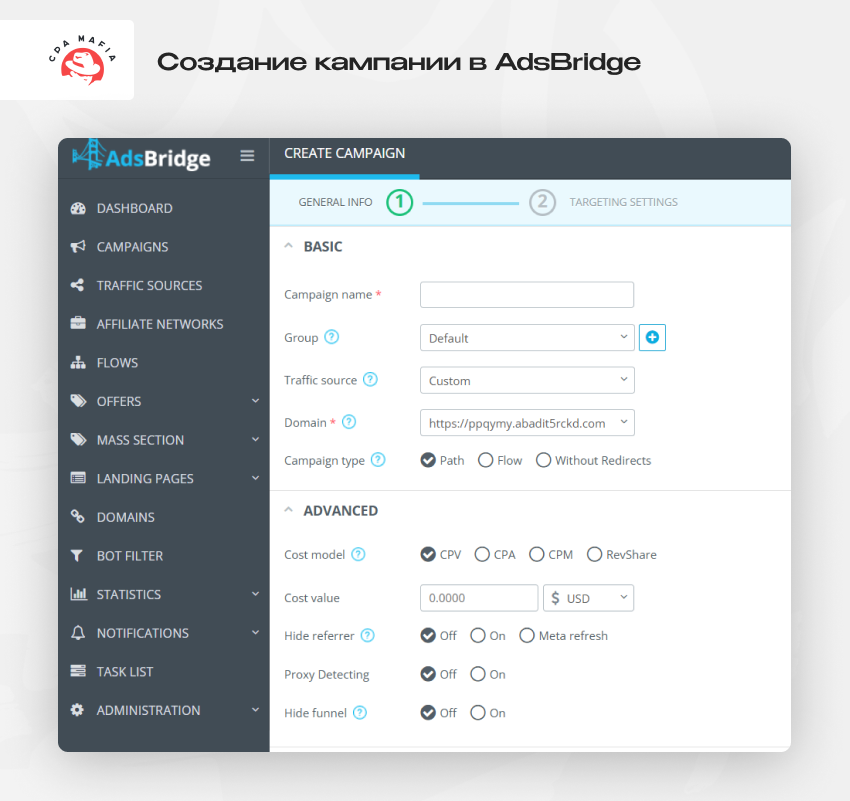Image resolution: width=850 pixels, height=801 pixels.
Task: Open the Domain dropdown
Action: (527, 423)
